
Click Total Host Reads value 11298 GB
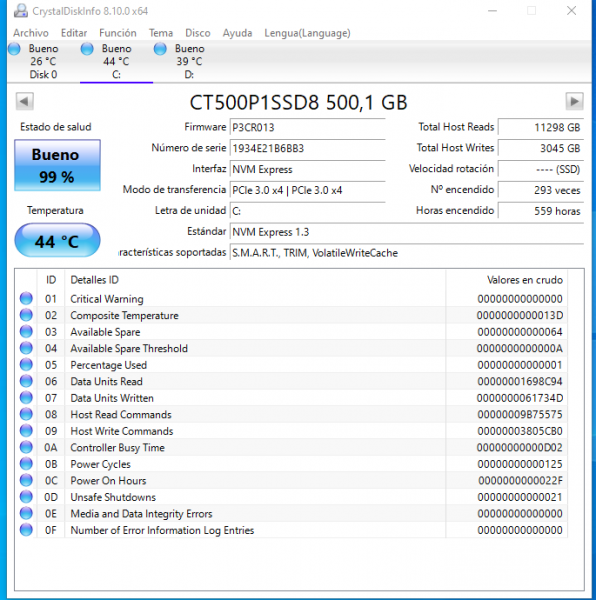(x=541, y=127)
